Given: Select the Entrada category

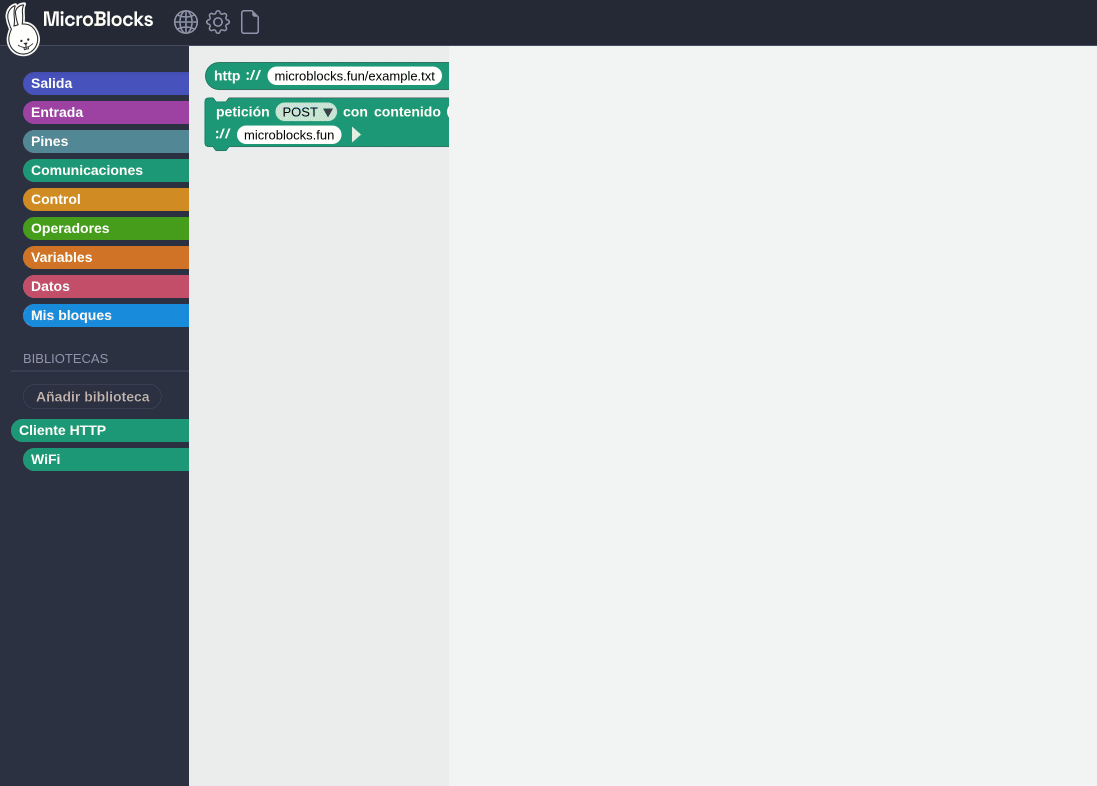Looking at the screenshot, I should pos(106,112).
